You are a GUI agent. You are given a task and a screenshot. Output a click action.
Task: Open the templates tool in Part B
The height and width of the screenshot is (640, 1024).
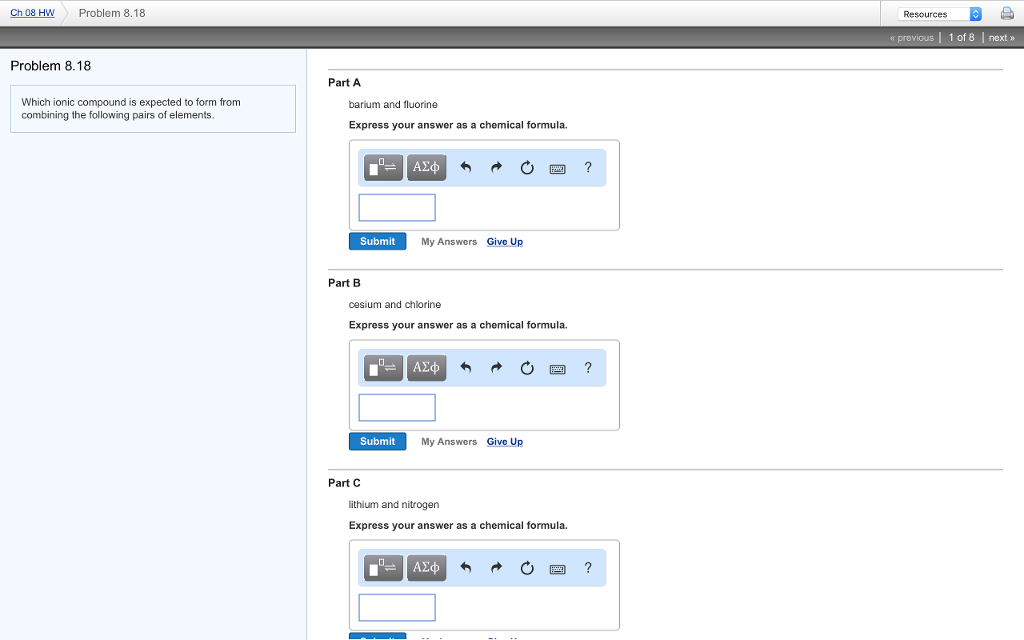383,368
